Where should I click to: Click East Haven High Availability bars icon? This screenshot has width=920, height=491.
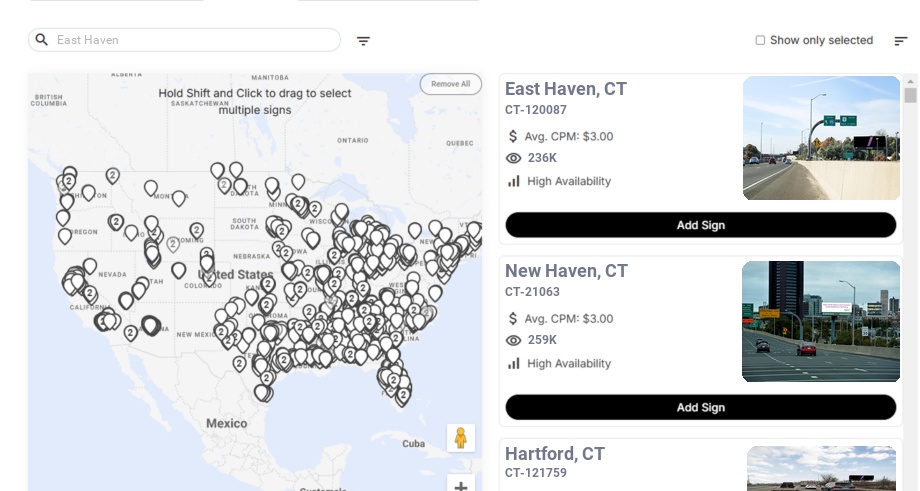[x=514, y=181]
